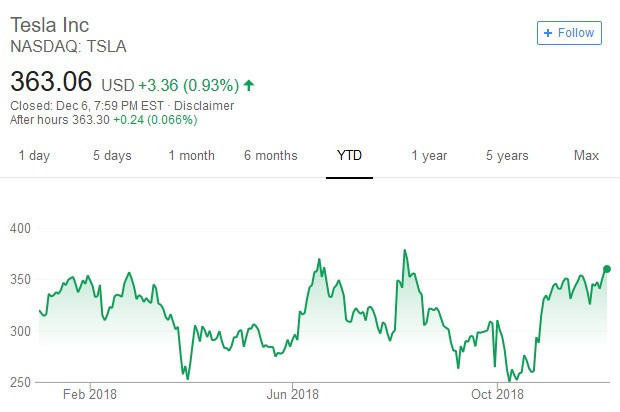
Task: Open the Disclaimer link
Action: point(204,106)
